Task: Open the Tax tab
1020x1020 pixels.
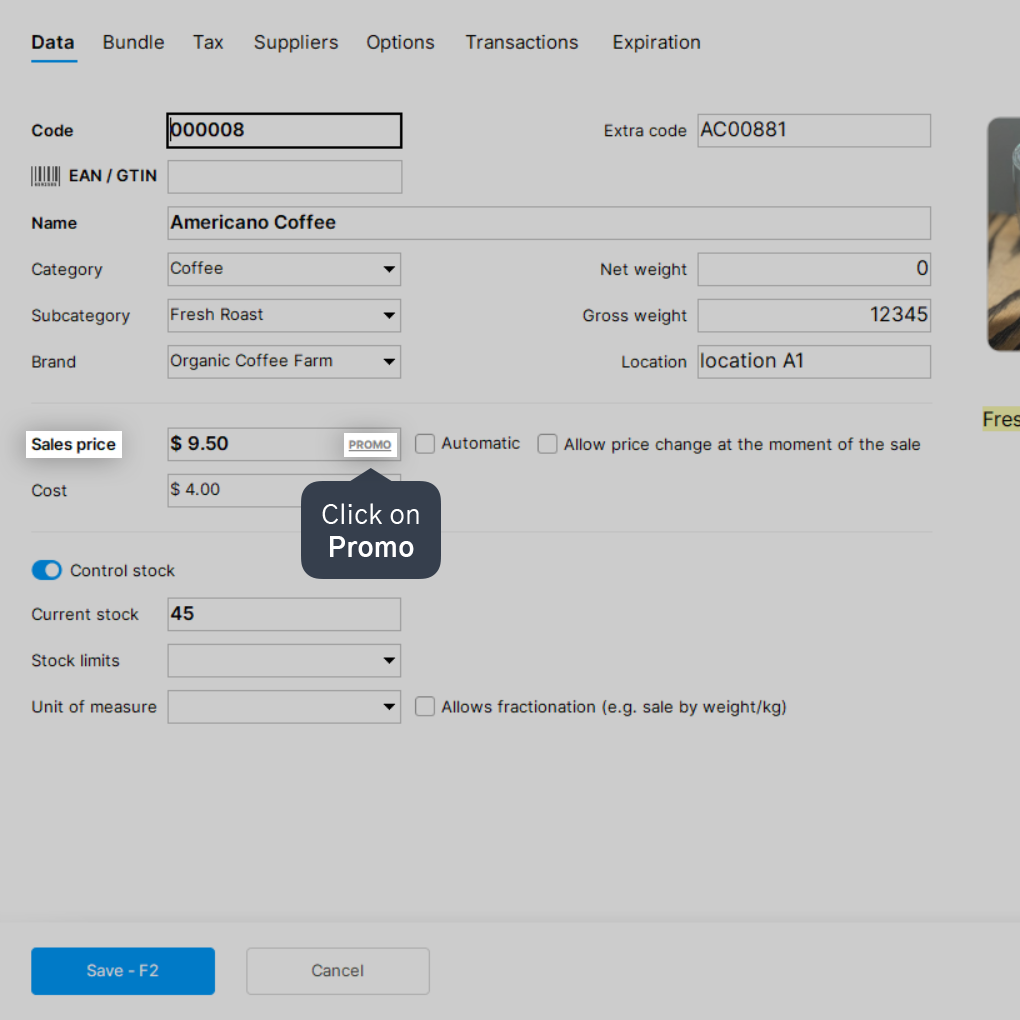Action: click(x=208, y=42)
